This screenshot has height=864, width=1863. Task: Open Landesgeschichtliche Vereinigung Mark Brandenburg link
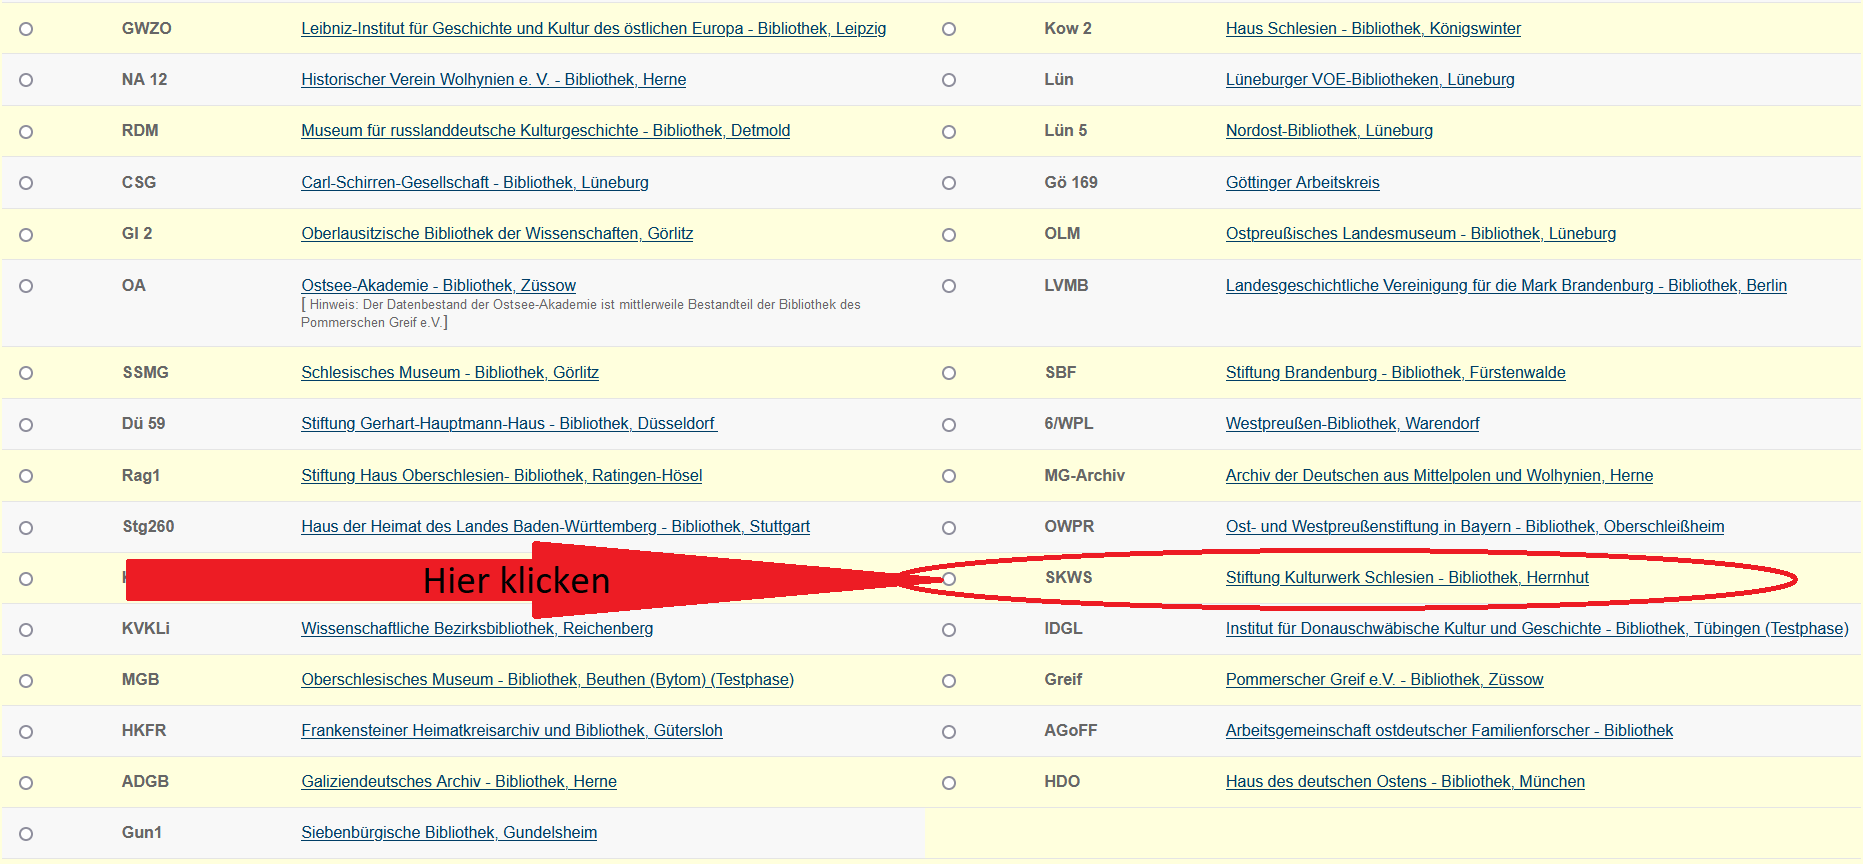(1506, 286)
